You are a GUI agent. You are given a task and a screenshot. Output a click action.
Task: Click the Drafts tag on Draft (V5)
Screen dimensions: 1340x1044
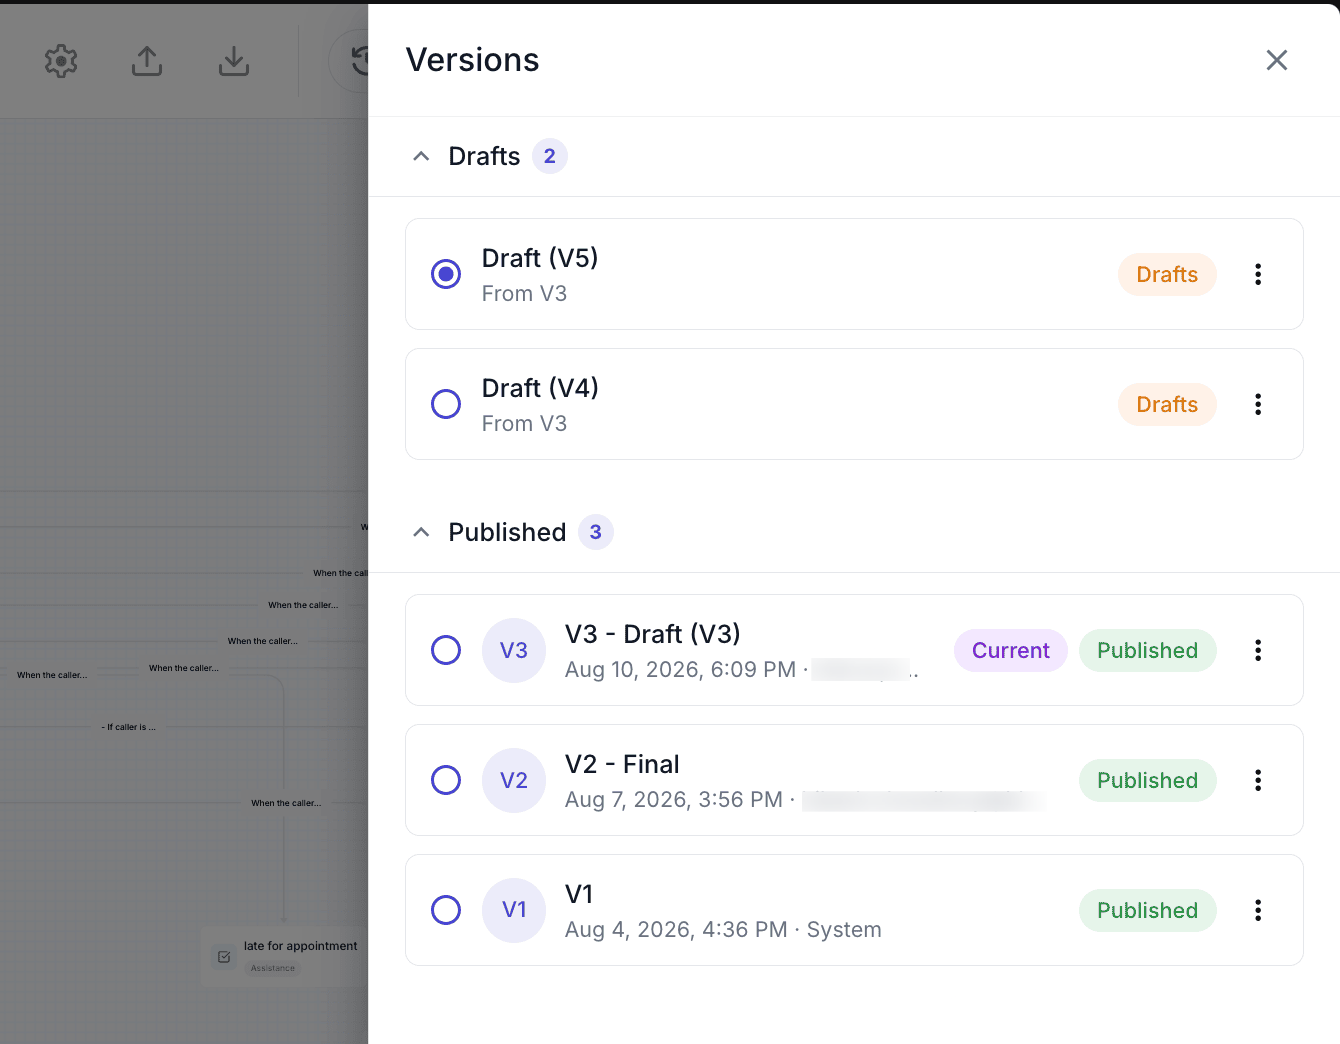click(1167, 274)
